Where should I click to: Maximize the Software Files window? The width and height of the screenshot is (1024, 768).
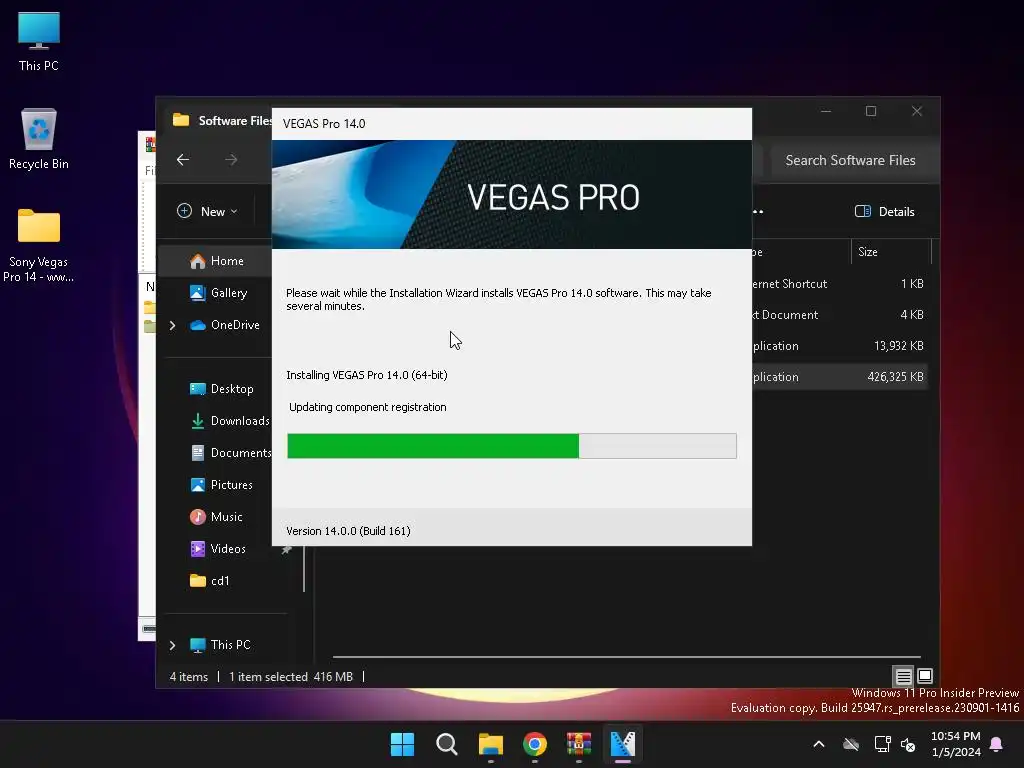(x=871, y=112)
